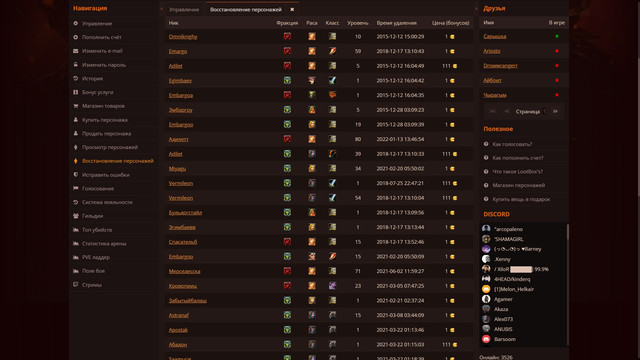Sort table by Время удаления column
This screenshot has width=640, height=360.
pos(396,23)
